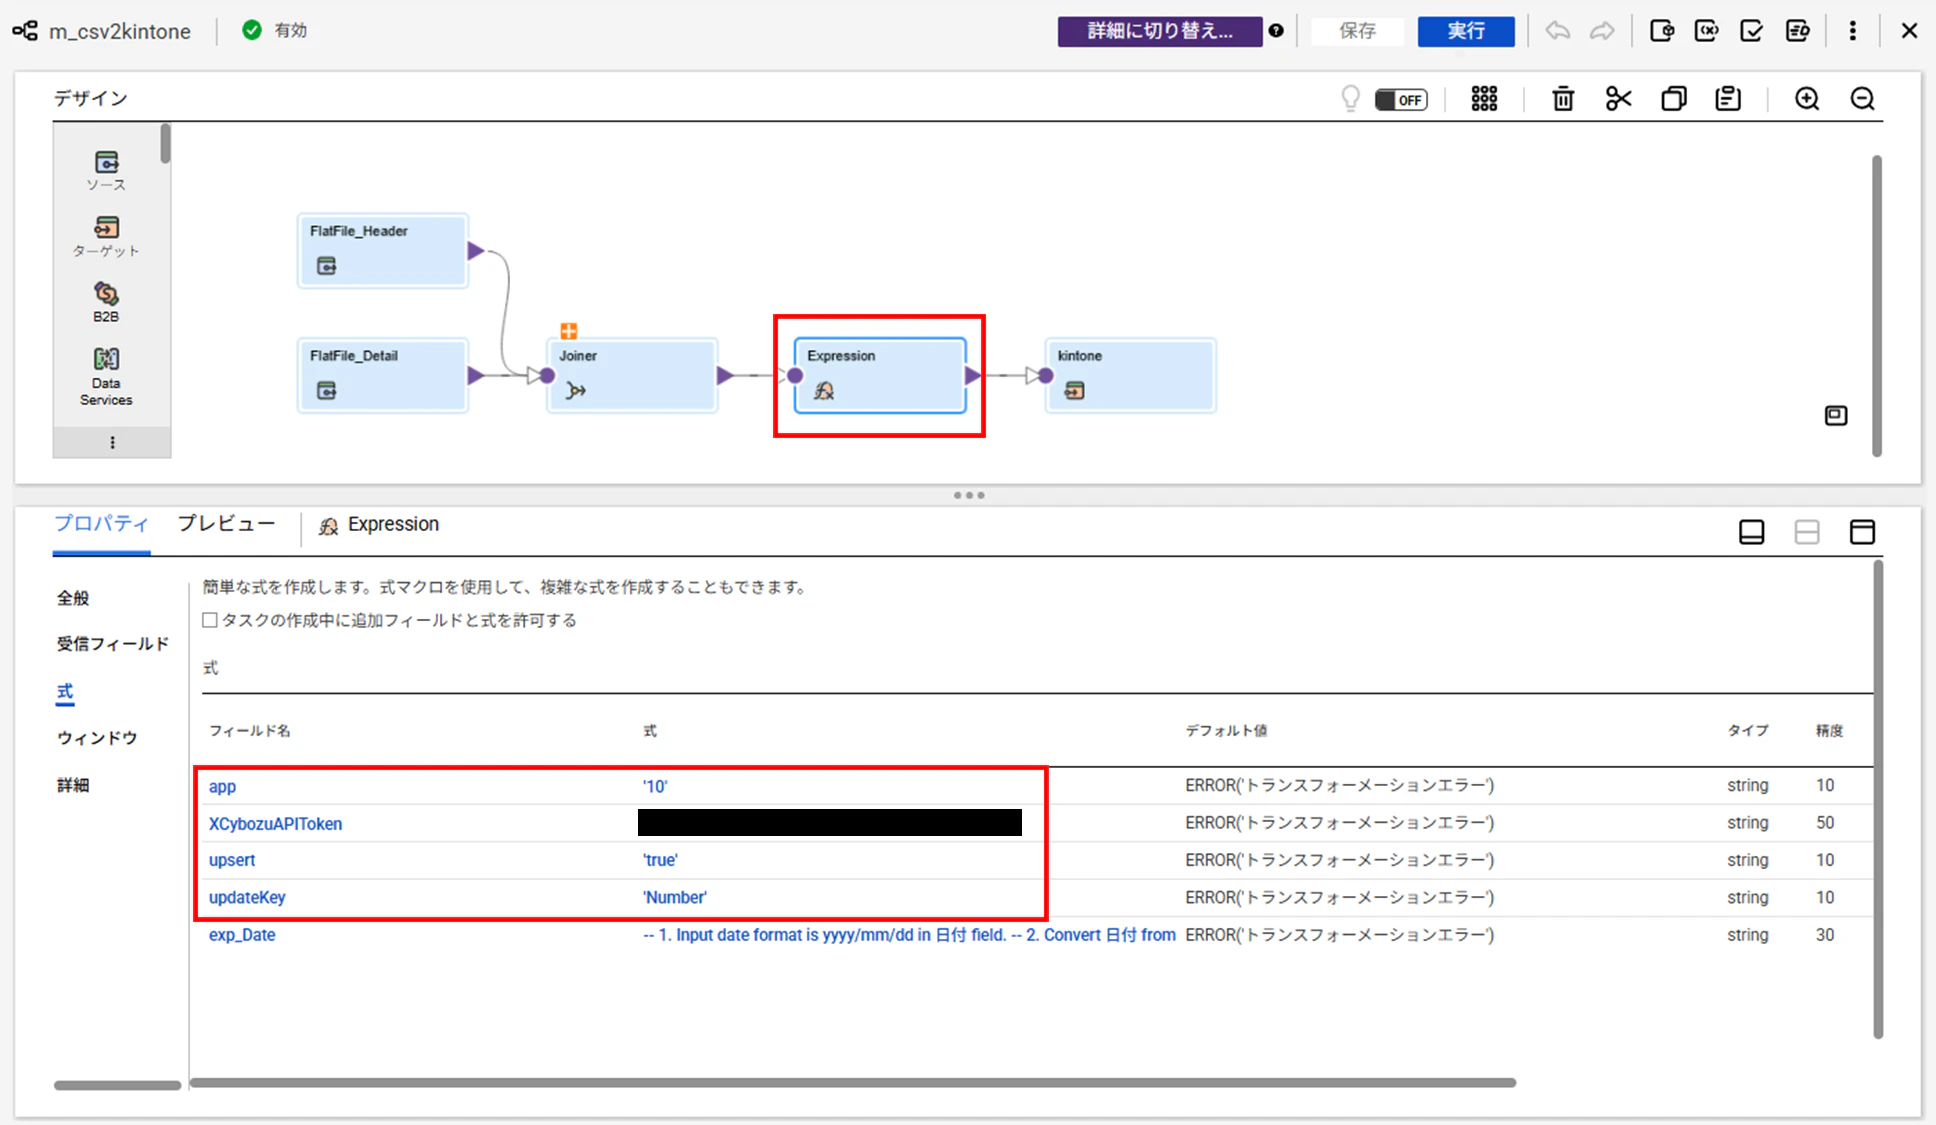This screenshot has height=1125, width=1936.
Task: Switch to the プレビュー tab
Action: (226, 524)
